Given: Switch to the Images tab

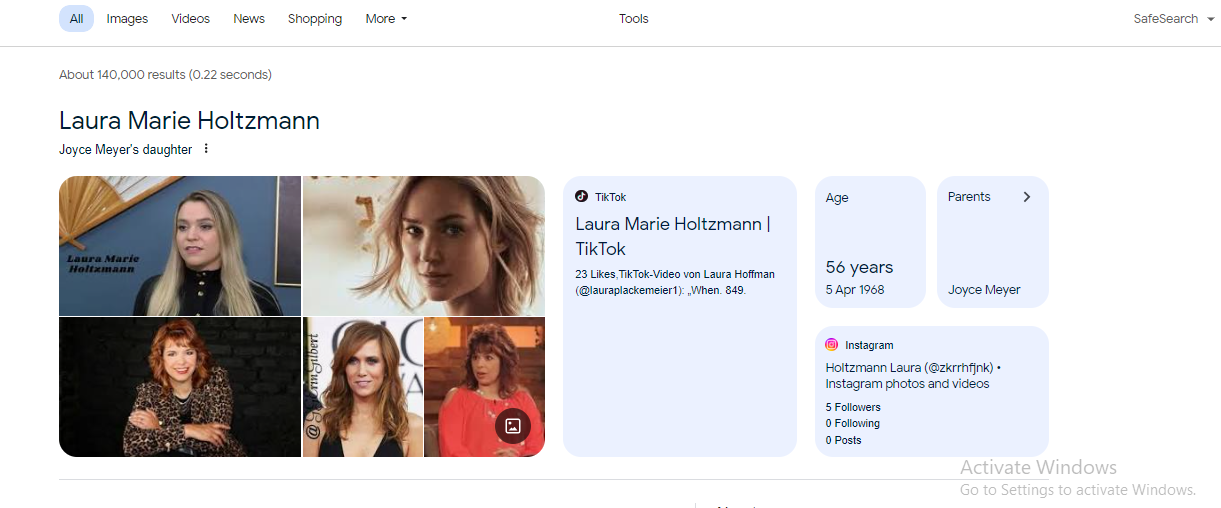Looking at the screenshot, I should (127, 19).
